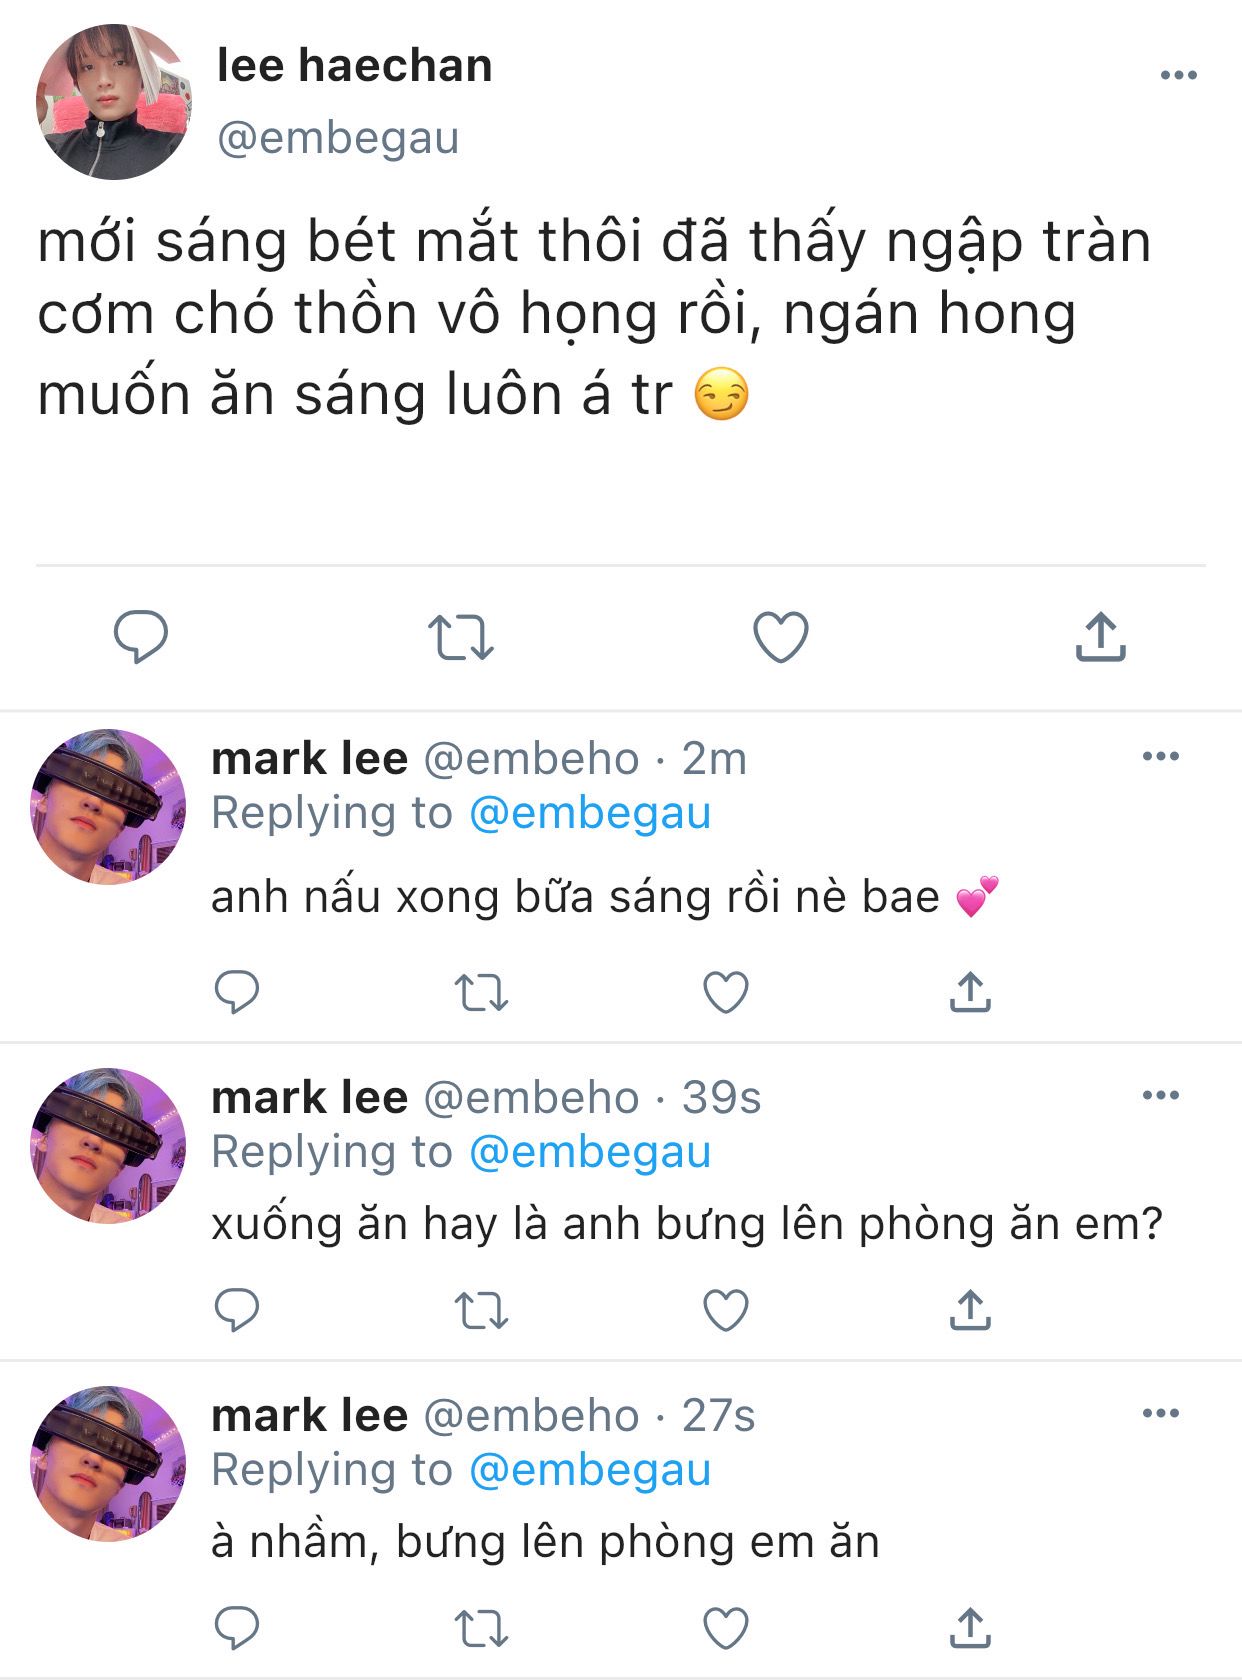Open more options for the main tweet
Viewport: 1242px width, 1680px height.
point(1178,75)
